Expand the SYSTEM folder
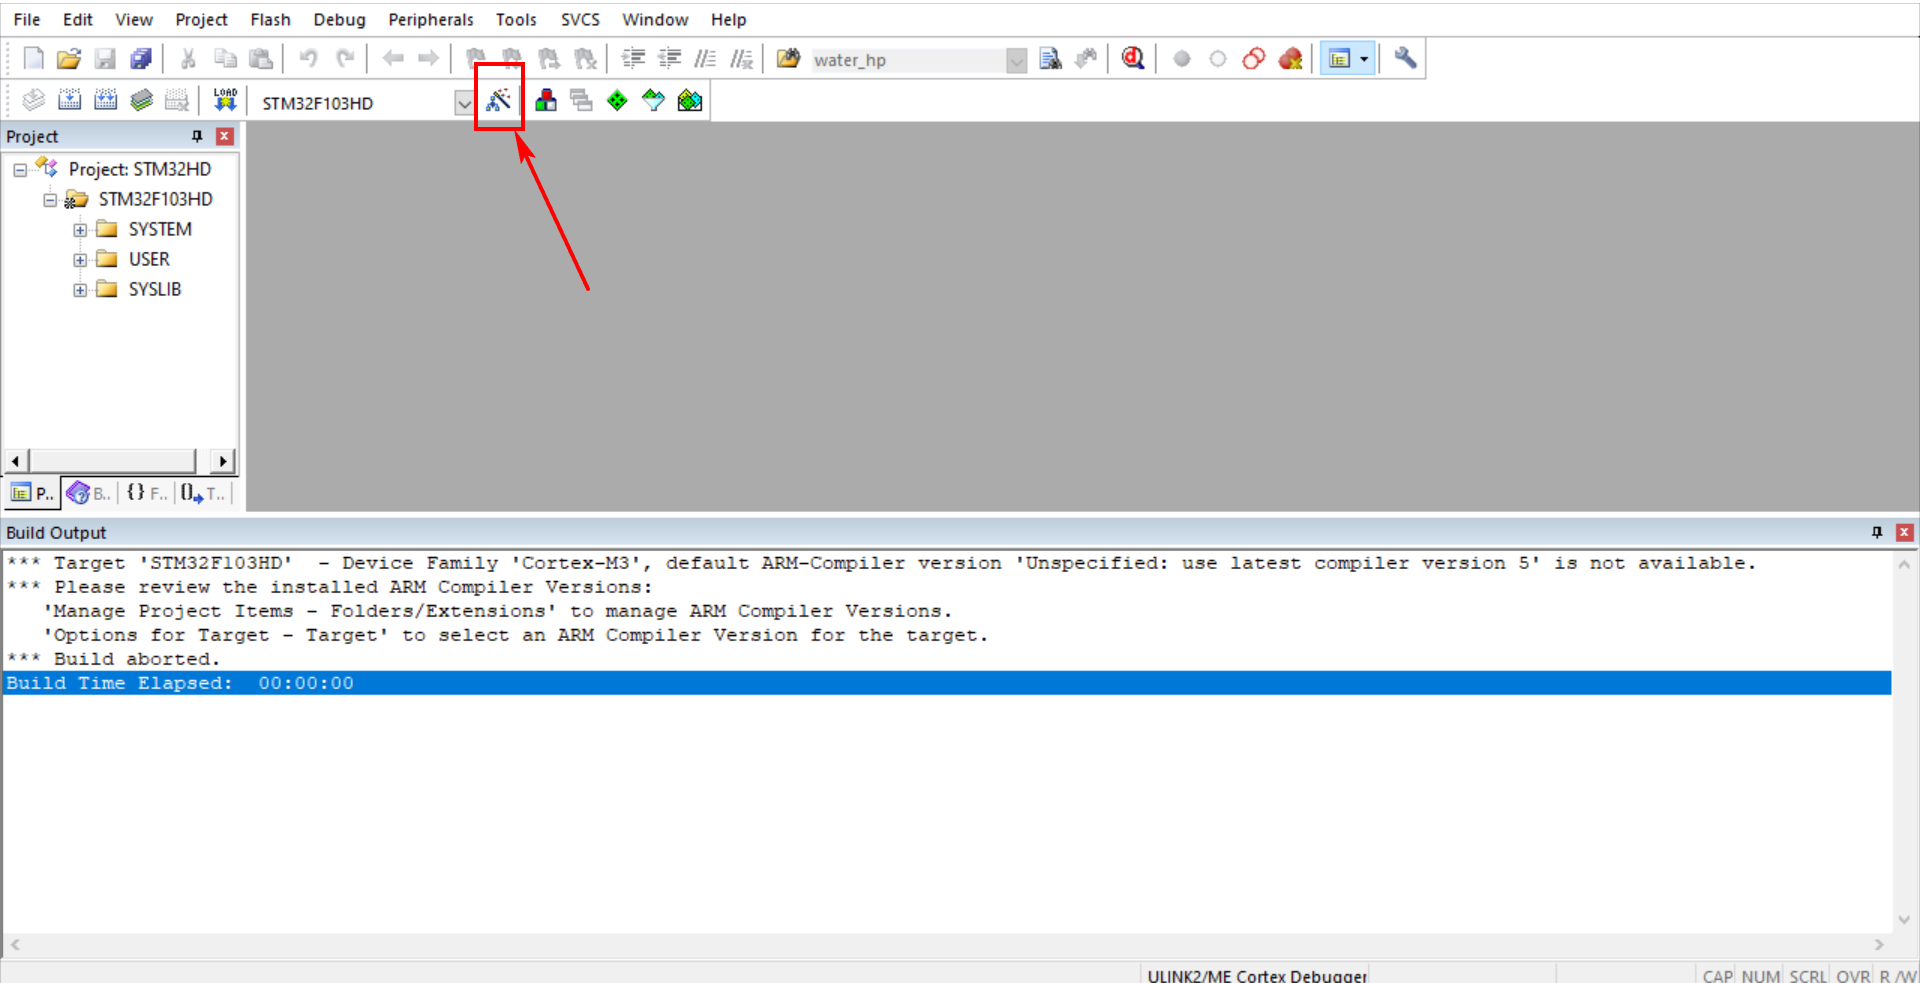The width and height of the screenshot is (1920, 983). [79, 230]
